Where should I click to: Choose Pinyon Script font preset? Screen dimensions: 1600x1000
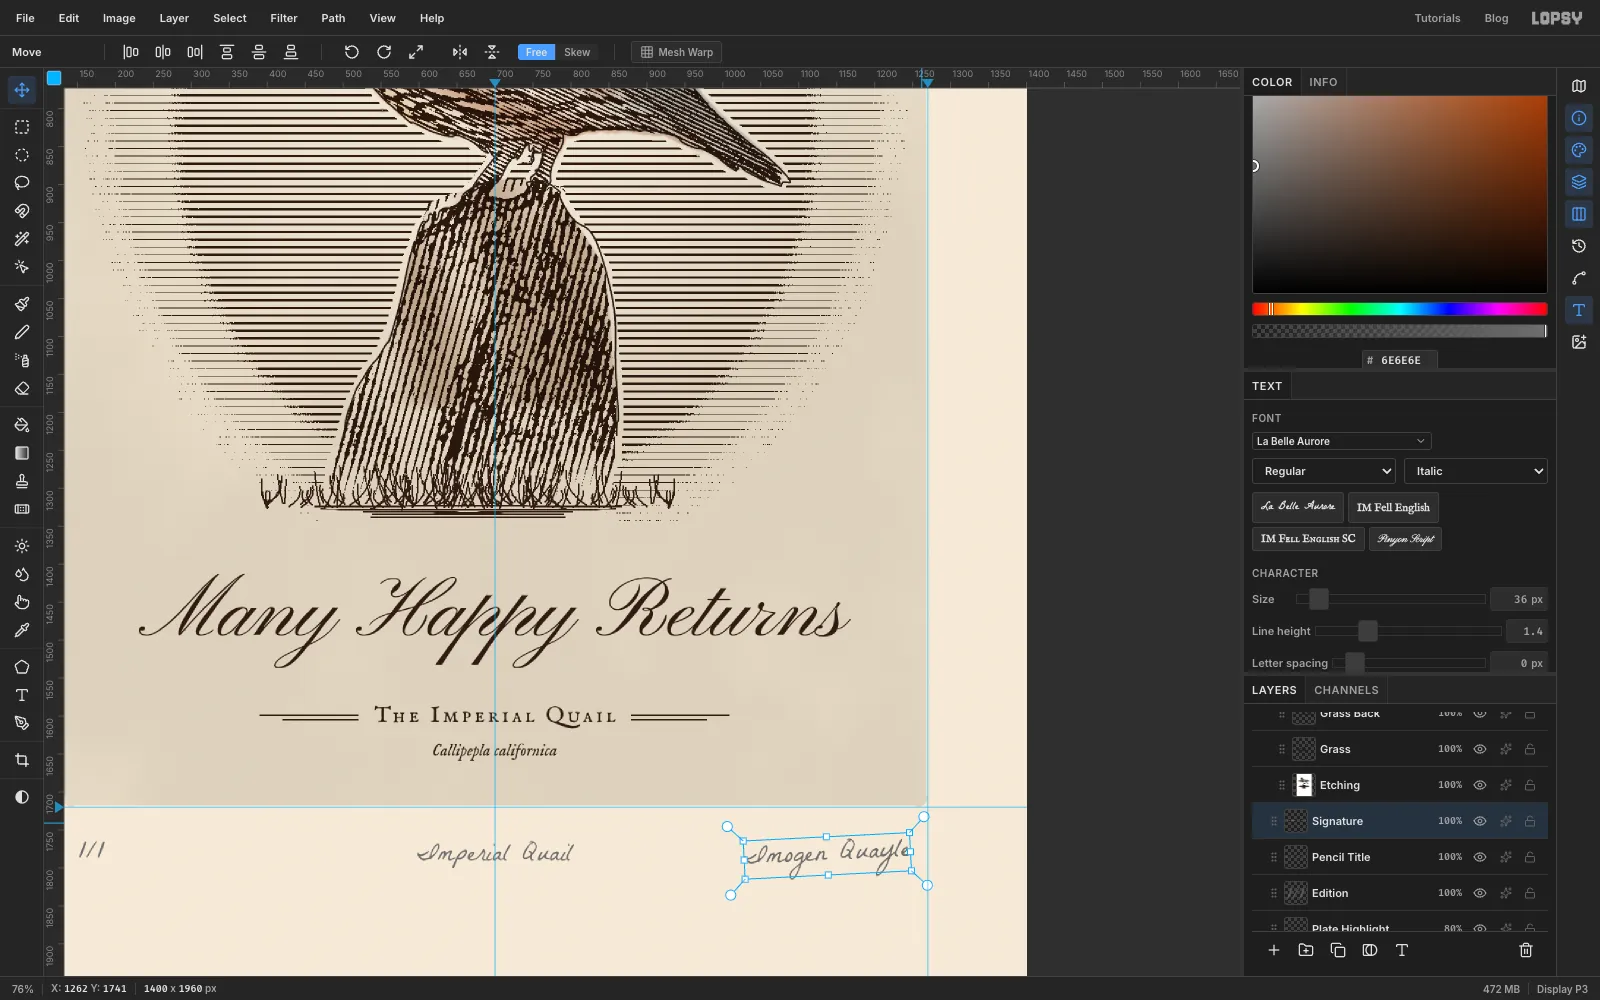1405,539
